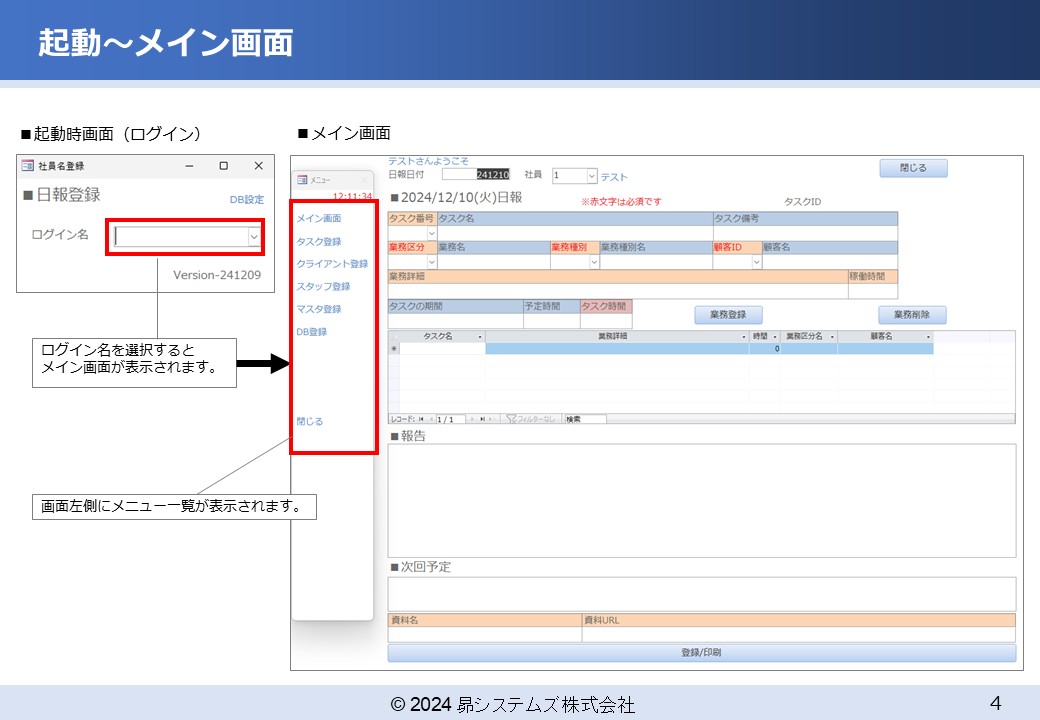
Task: Open the ログイン名 dropdown arrow
Action: [x=254, y=237]
